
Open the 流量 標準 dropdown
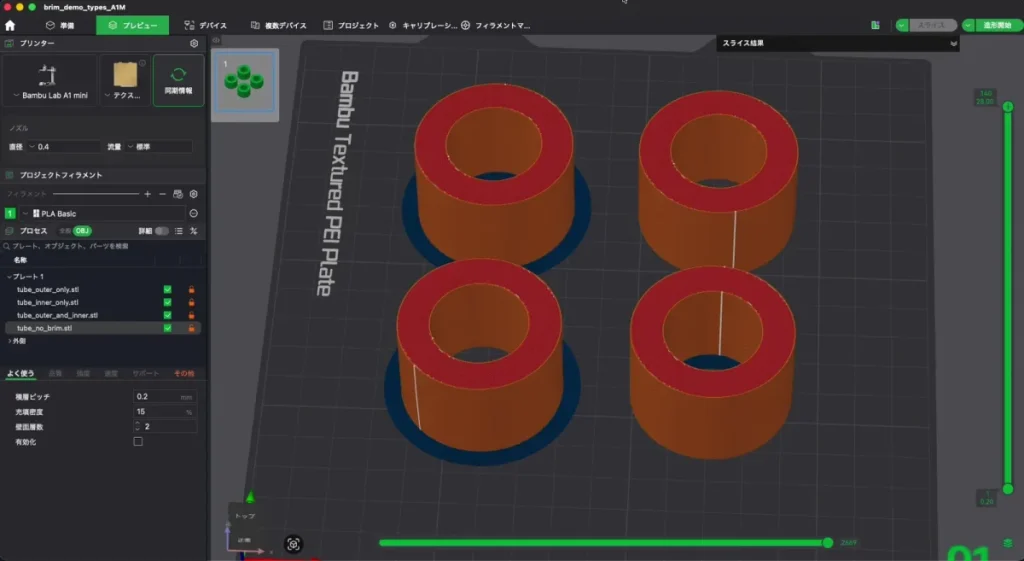point(159,147)
